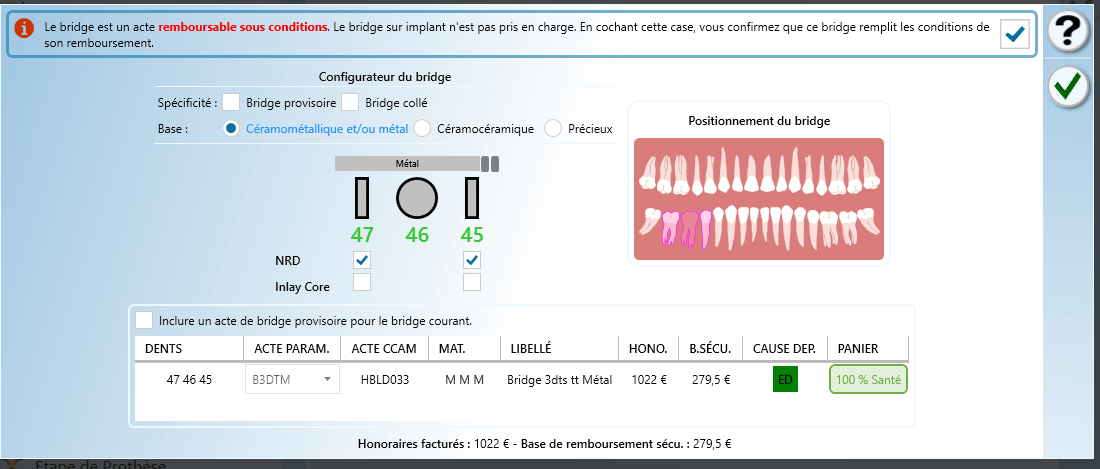Tick the Bridge collé checkbox
Image resolution: width=1100 pixels, height=469 pixels.
(350, 102)
